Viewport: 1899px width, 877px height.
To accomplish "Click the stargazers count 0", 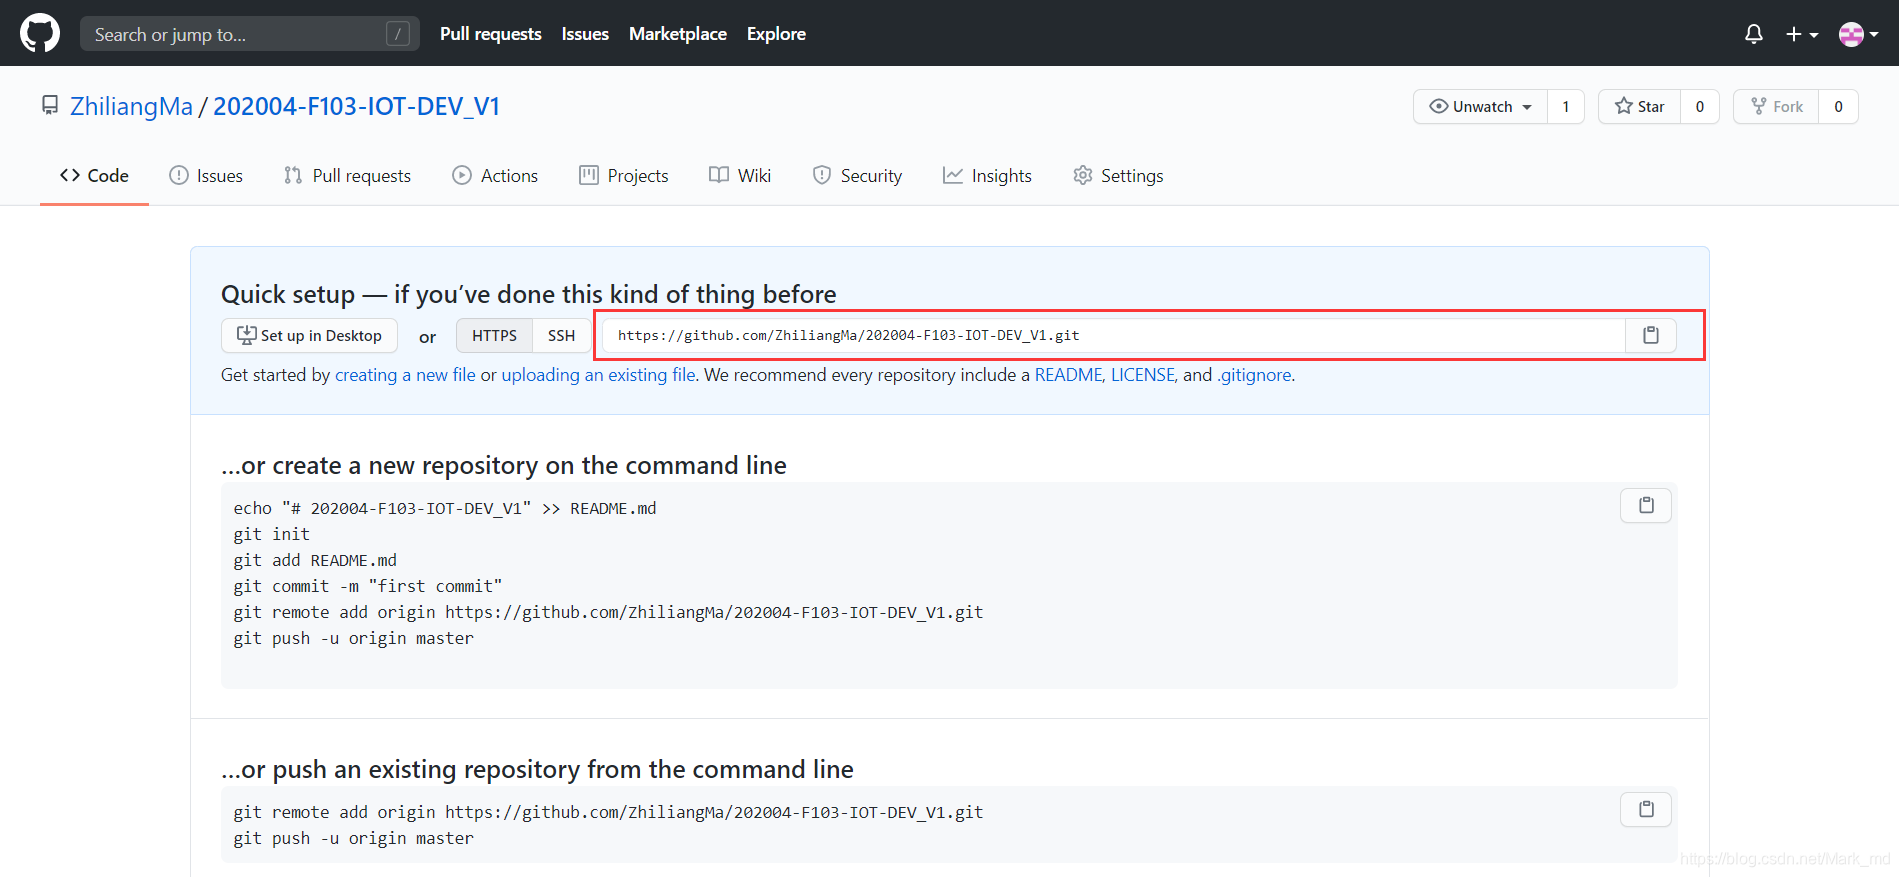I will click(x=1700, y=106).
